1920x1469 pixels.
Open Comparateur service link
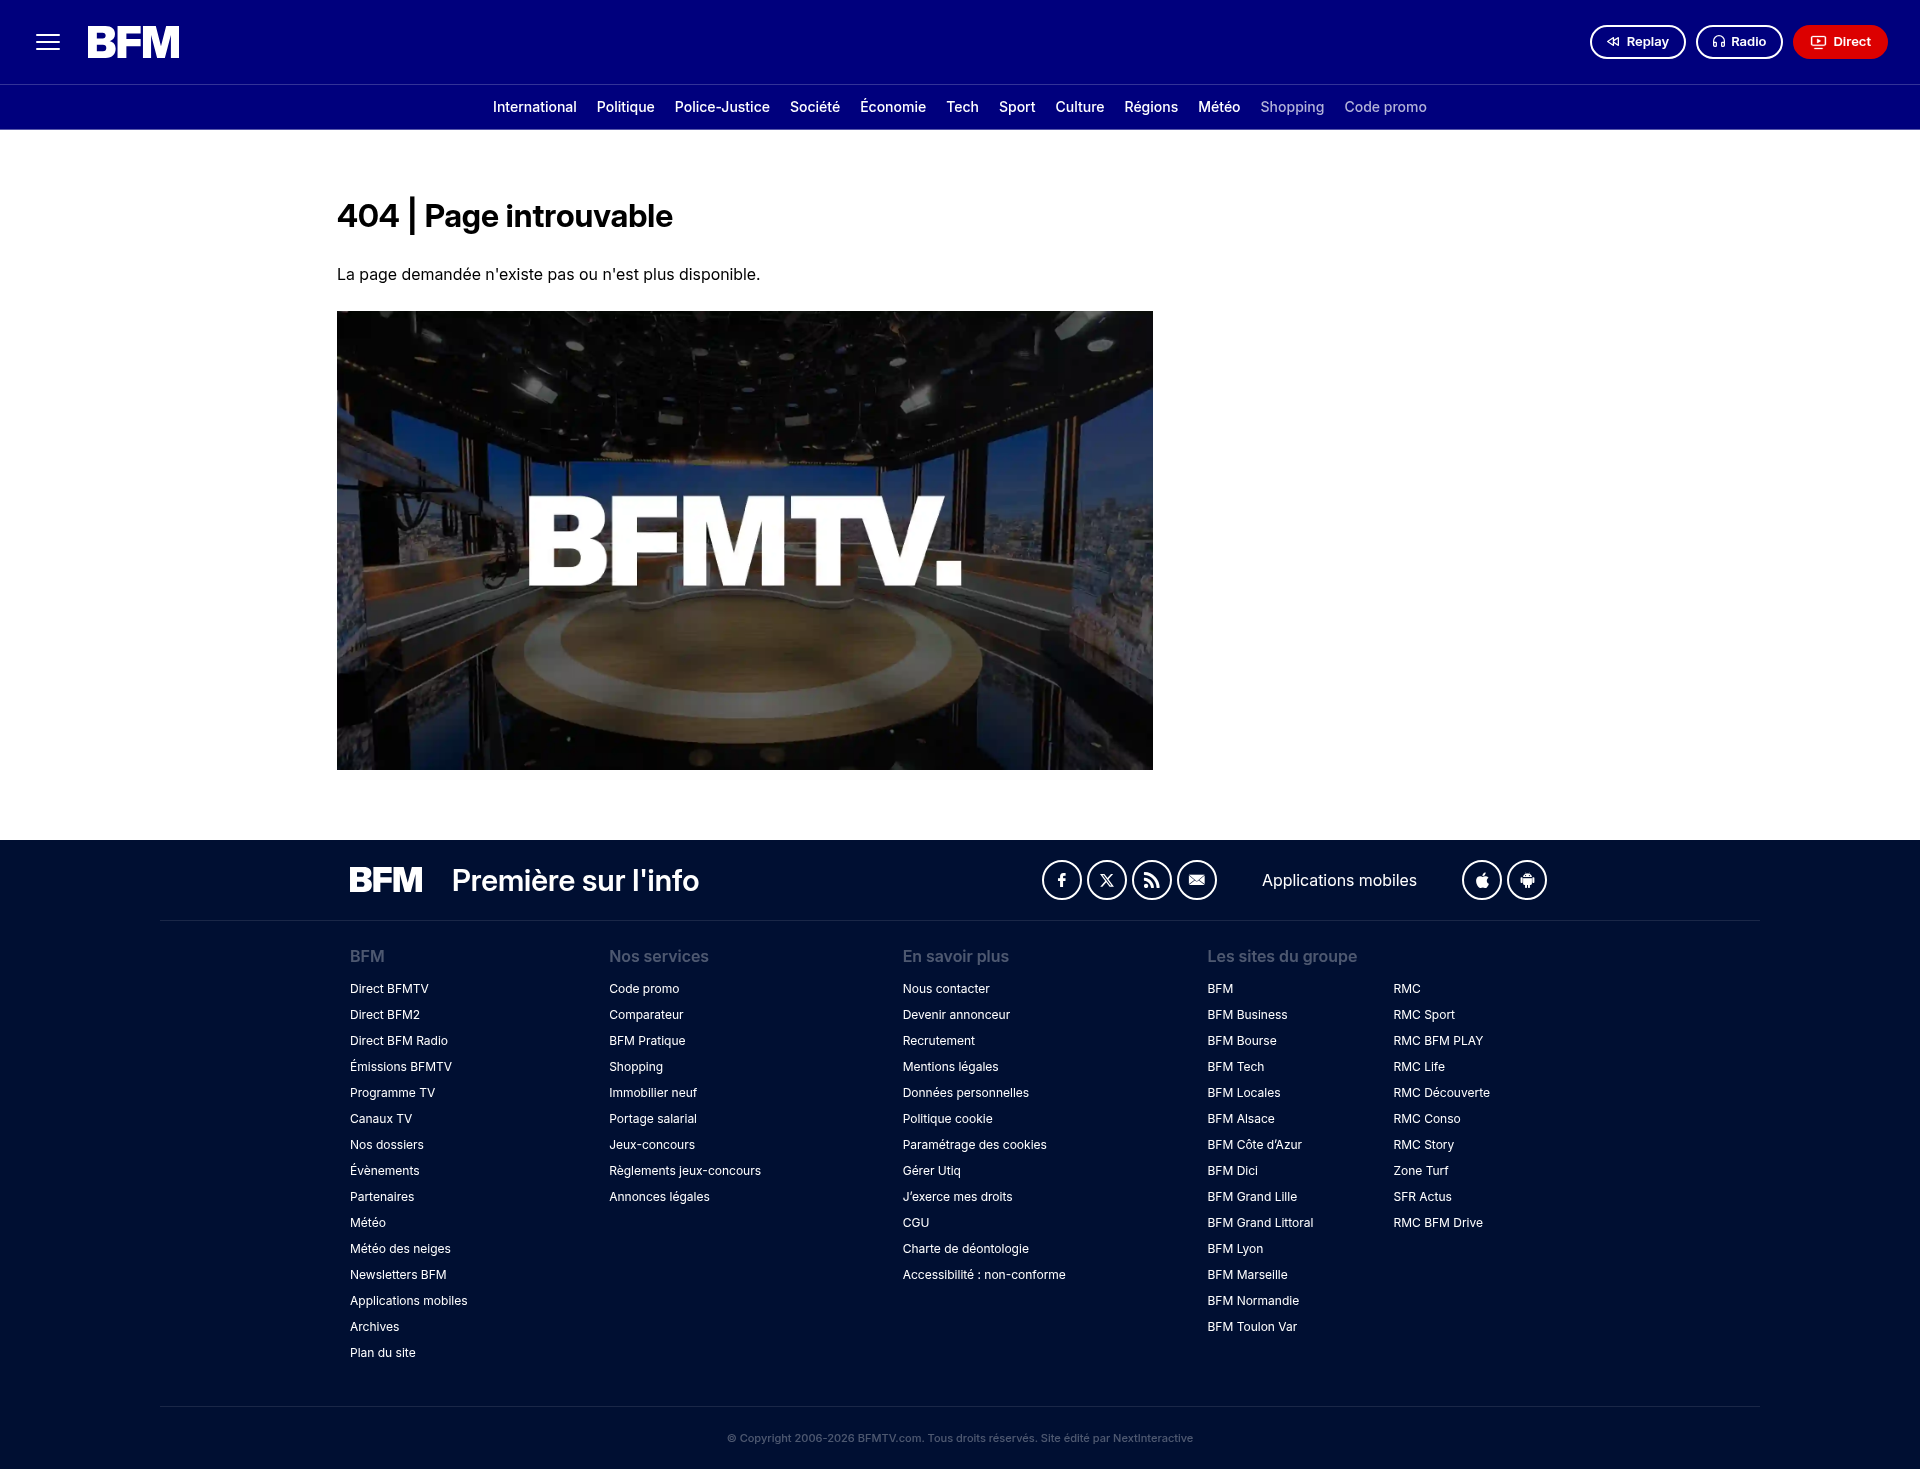click(x=646, y=1015)
